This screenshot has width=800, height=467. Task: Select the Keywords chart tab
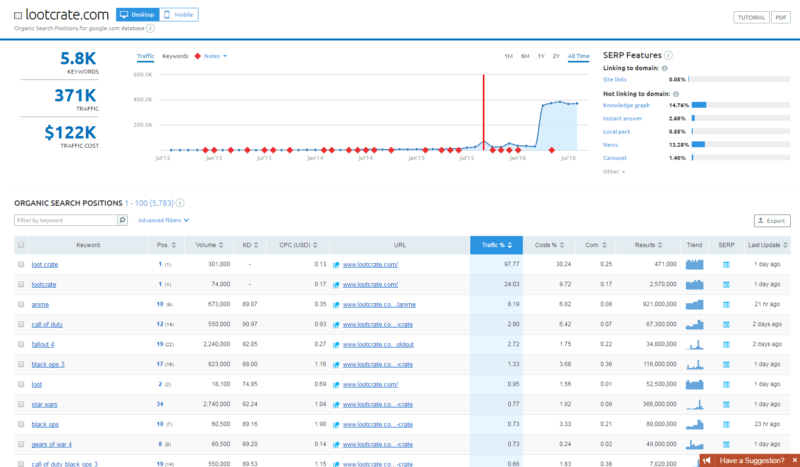tap(175, 56)
